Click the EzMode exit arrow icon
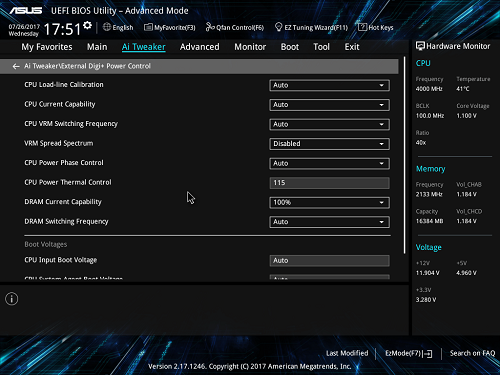Viewport: 500px width, 375px height. 428,354
